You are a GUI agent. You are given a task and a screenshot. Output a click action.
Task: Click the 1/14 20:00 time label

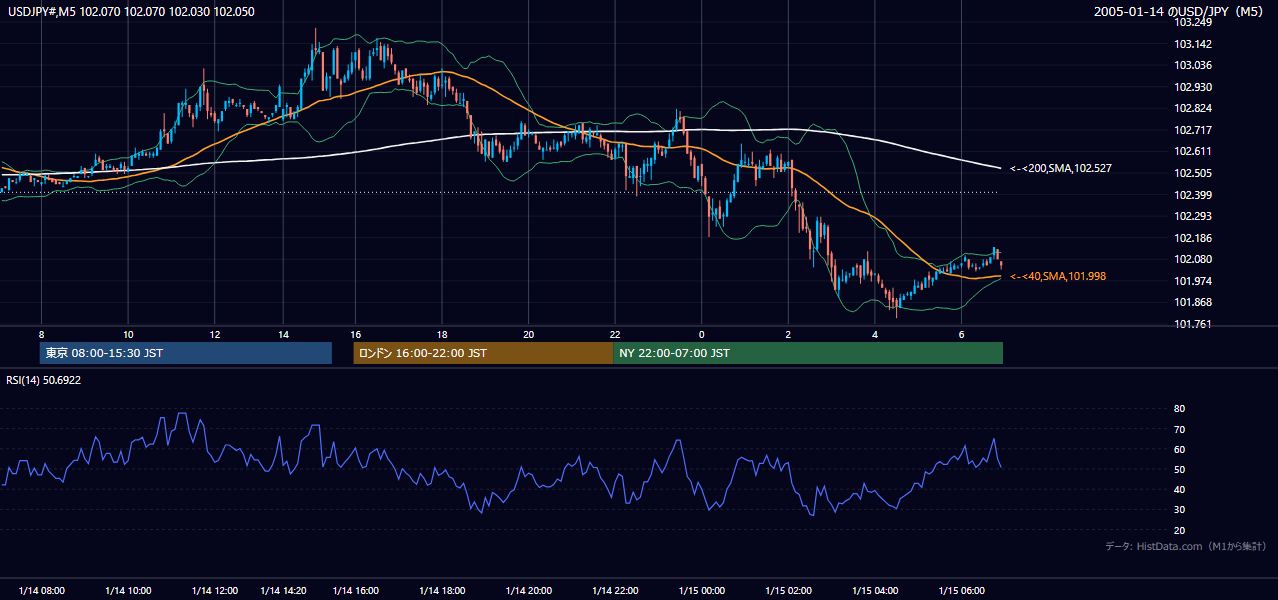coord(529,591)
